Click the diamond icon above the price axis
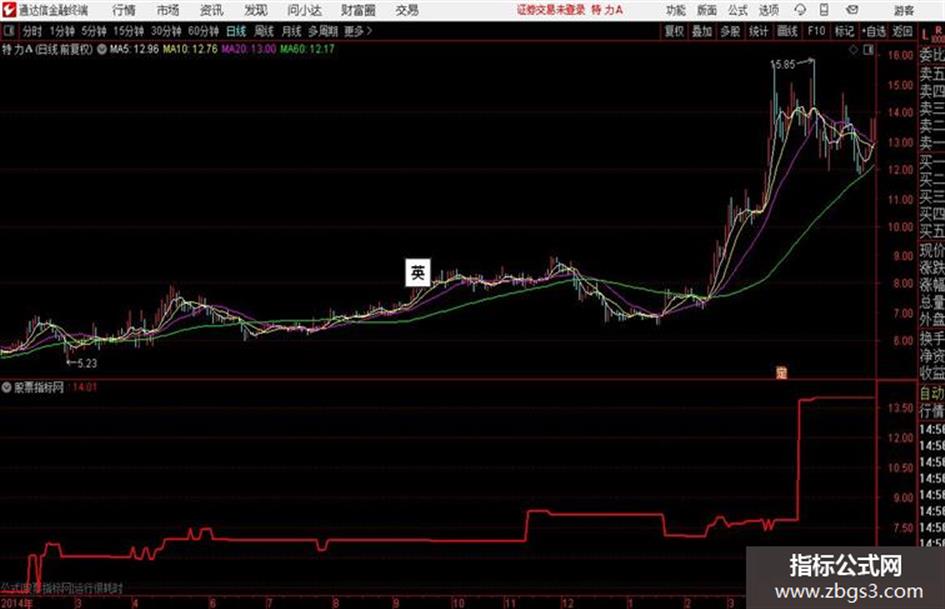The image size is (945, 609). click(x=853, y=50)
